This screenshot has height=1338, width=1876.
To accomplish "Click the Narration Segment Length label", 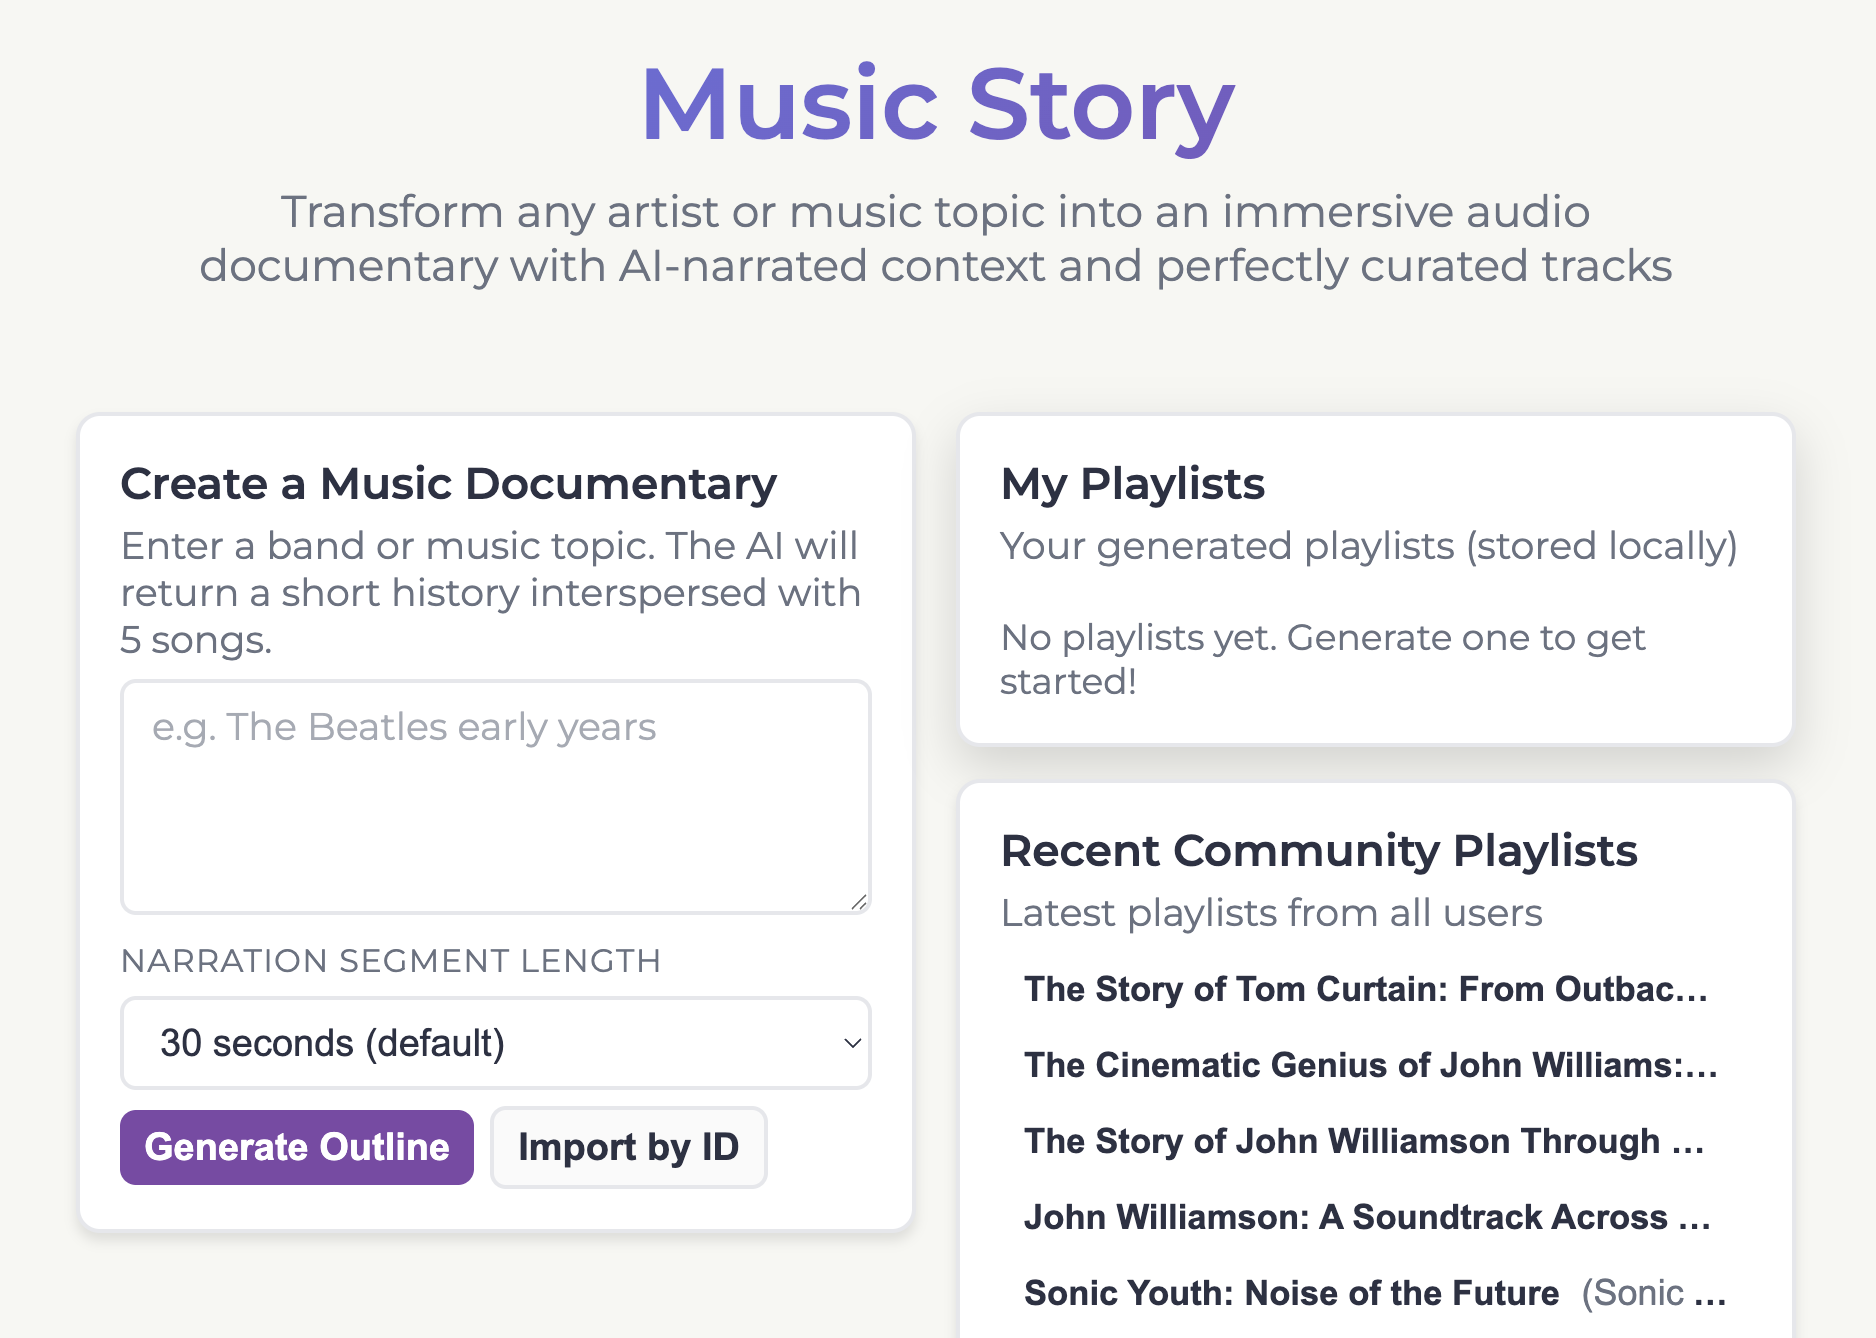I will point(390,961).
